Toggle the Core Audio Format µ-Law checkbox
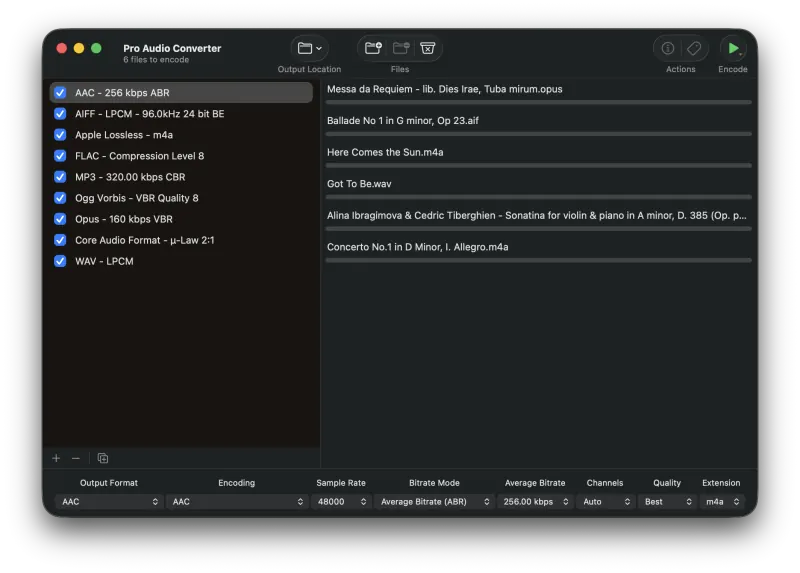The height and width of the screenshot is (573, 800). (x=60, y=240)
